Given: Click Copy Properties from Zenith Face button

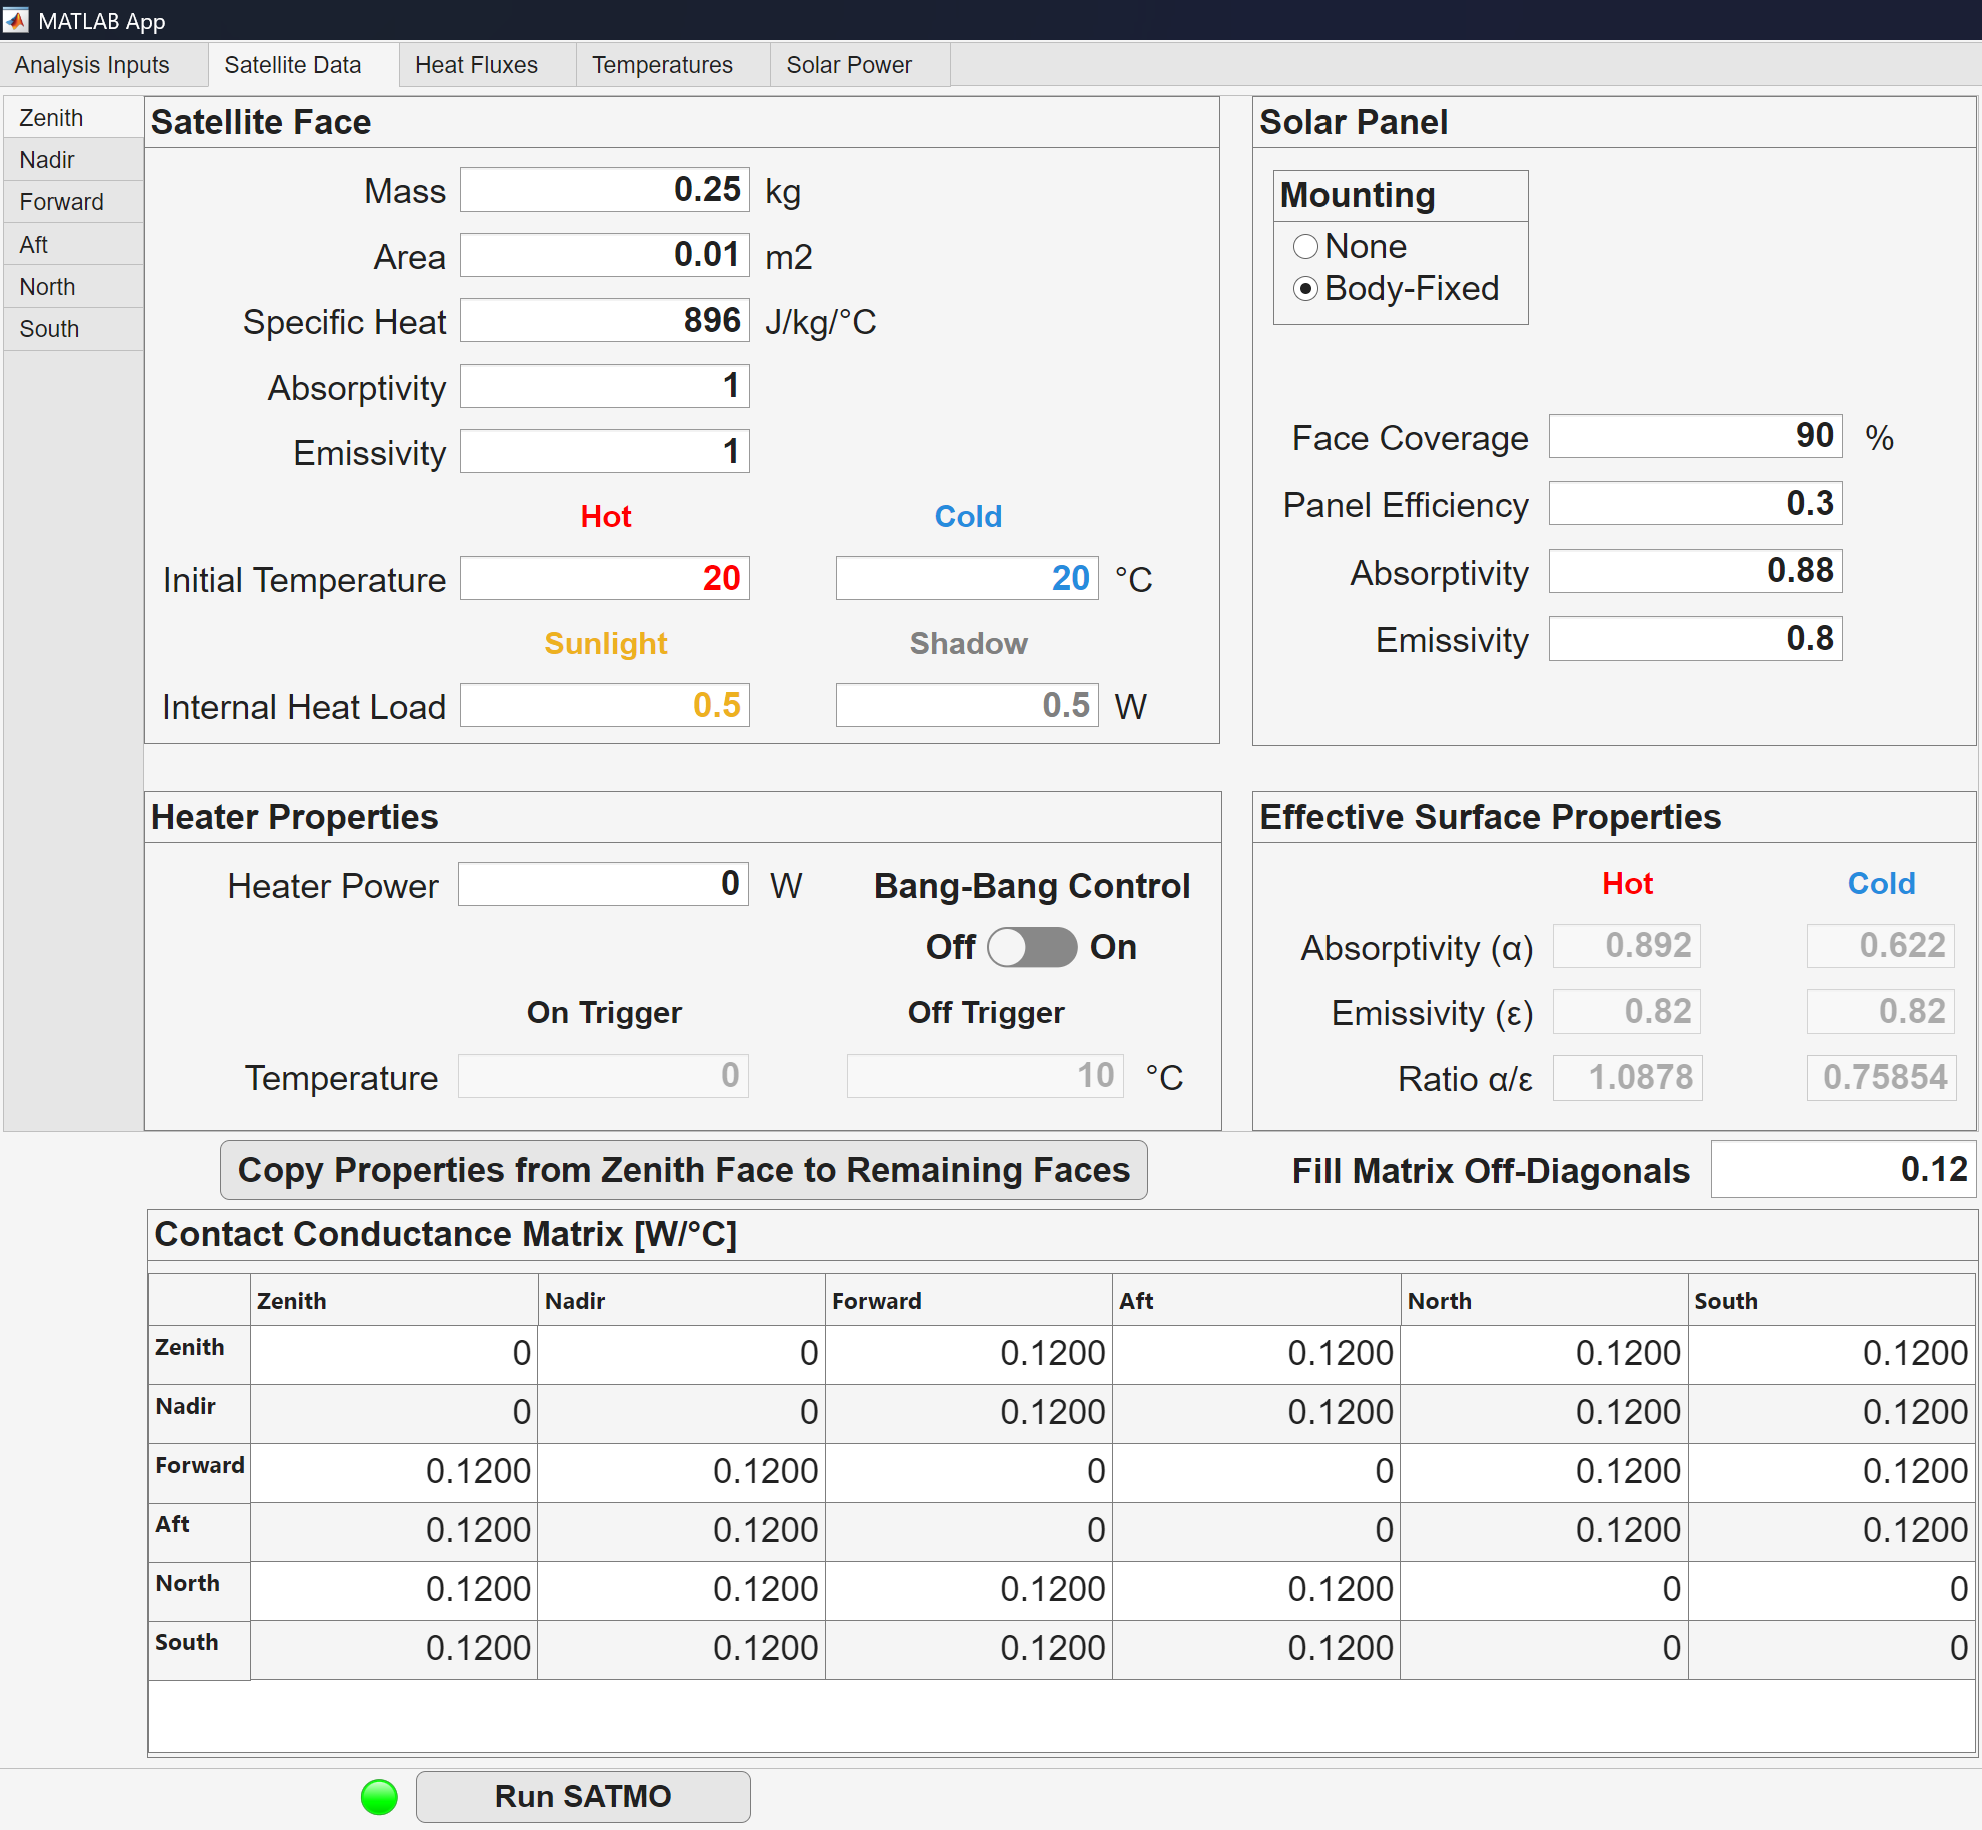Looking at the screenshot, I should (683, 1170).
